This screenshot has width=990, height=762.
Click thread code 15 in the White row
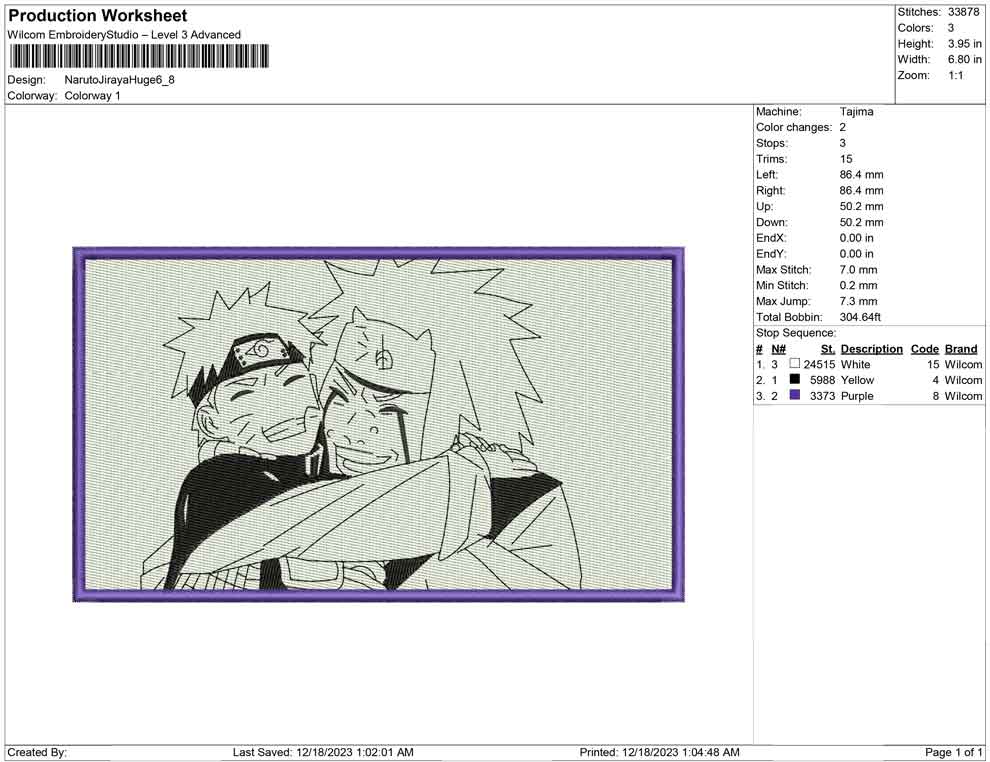click(933, 364)
